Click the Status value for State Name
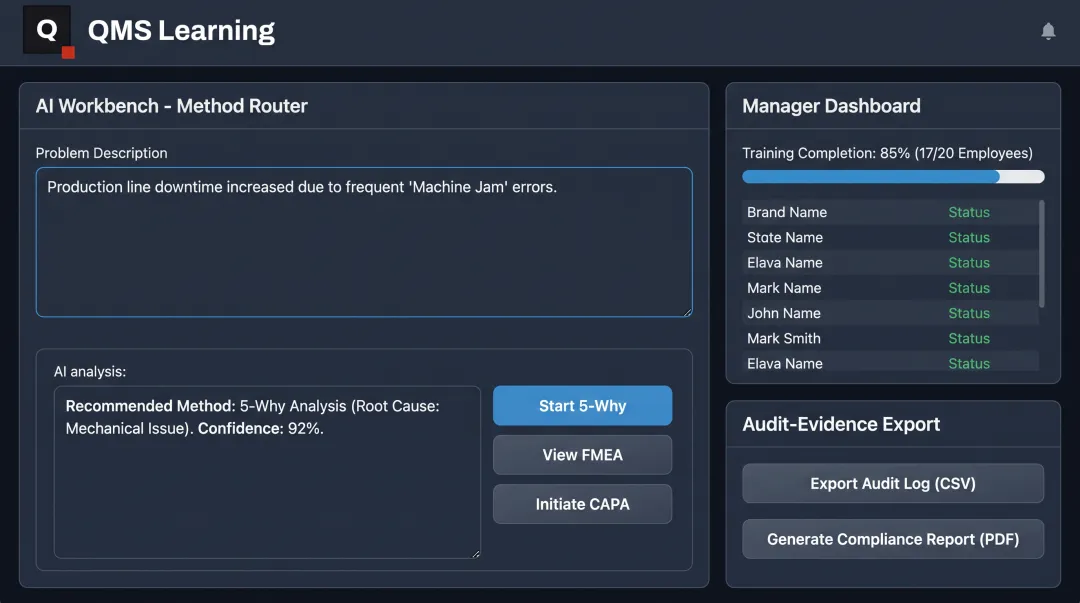The height and width of the screenshot is (603, 1080). (968, 238)
